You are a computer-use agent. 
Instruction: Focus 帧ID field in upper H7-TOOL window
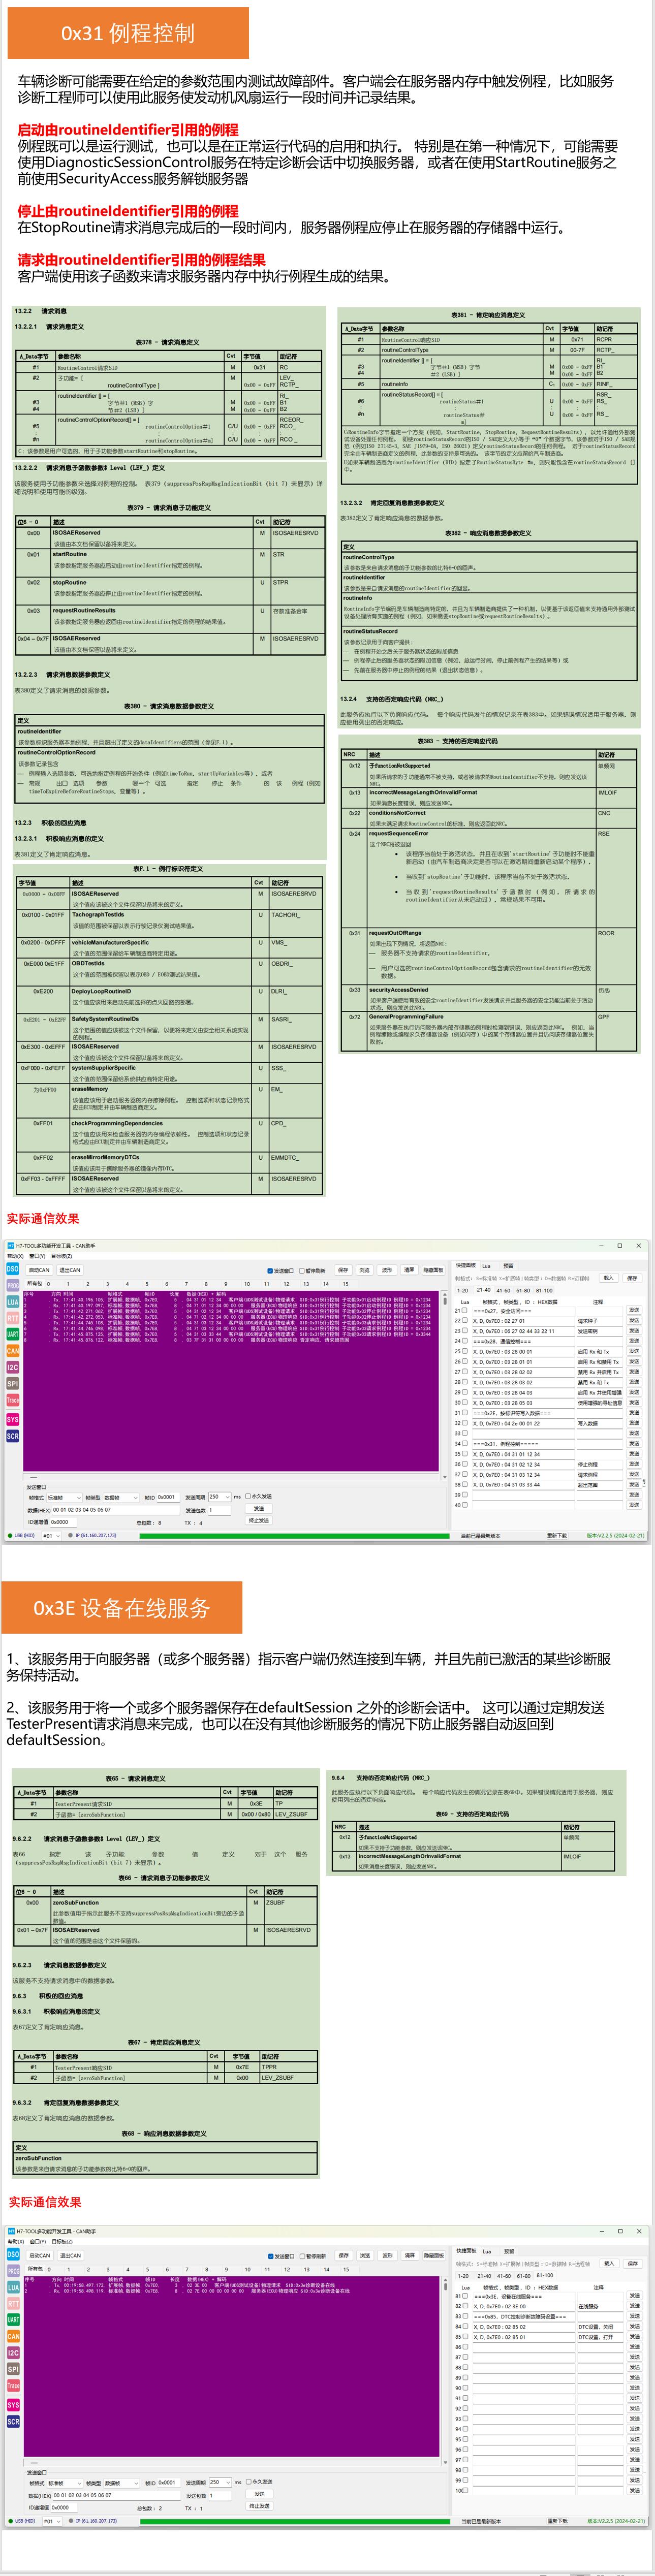[x=167, y=1497]
